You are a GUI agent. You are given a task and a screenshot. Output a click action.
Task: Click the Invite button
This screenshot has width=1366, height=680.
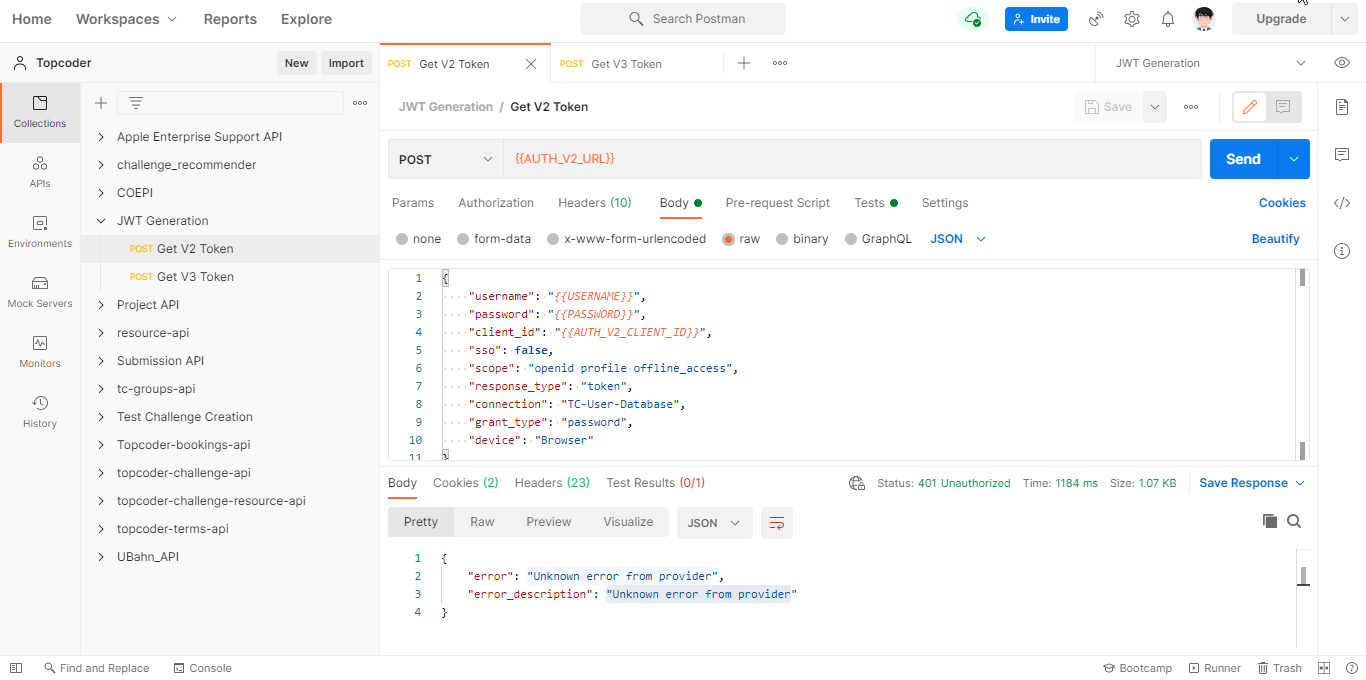[1036, 19]
